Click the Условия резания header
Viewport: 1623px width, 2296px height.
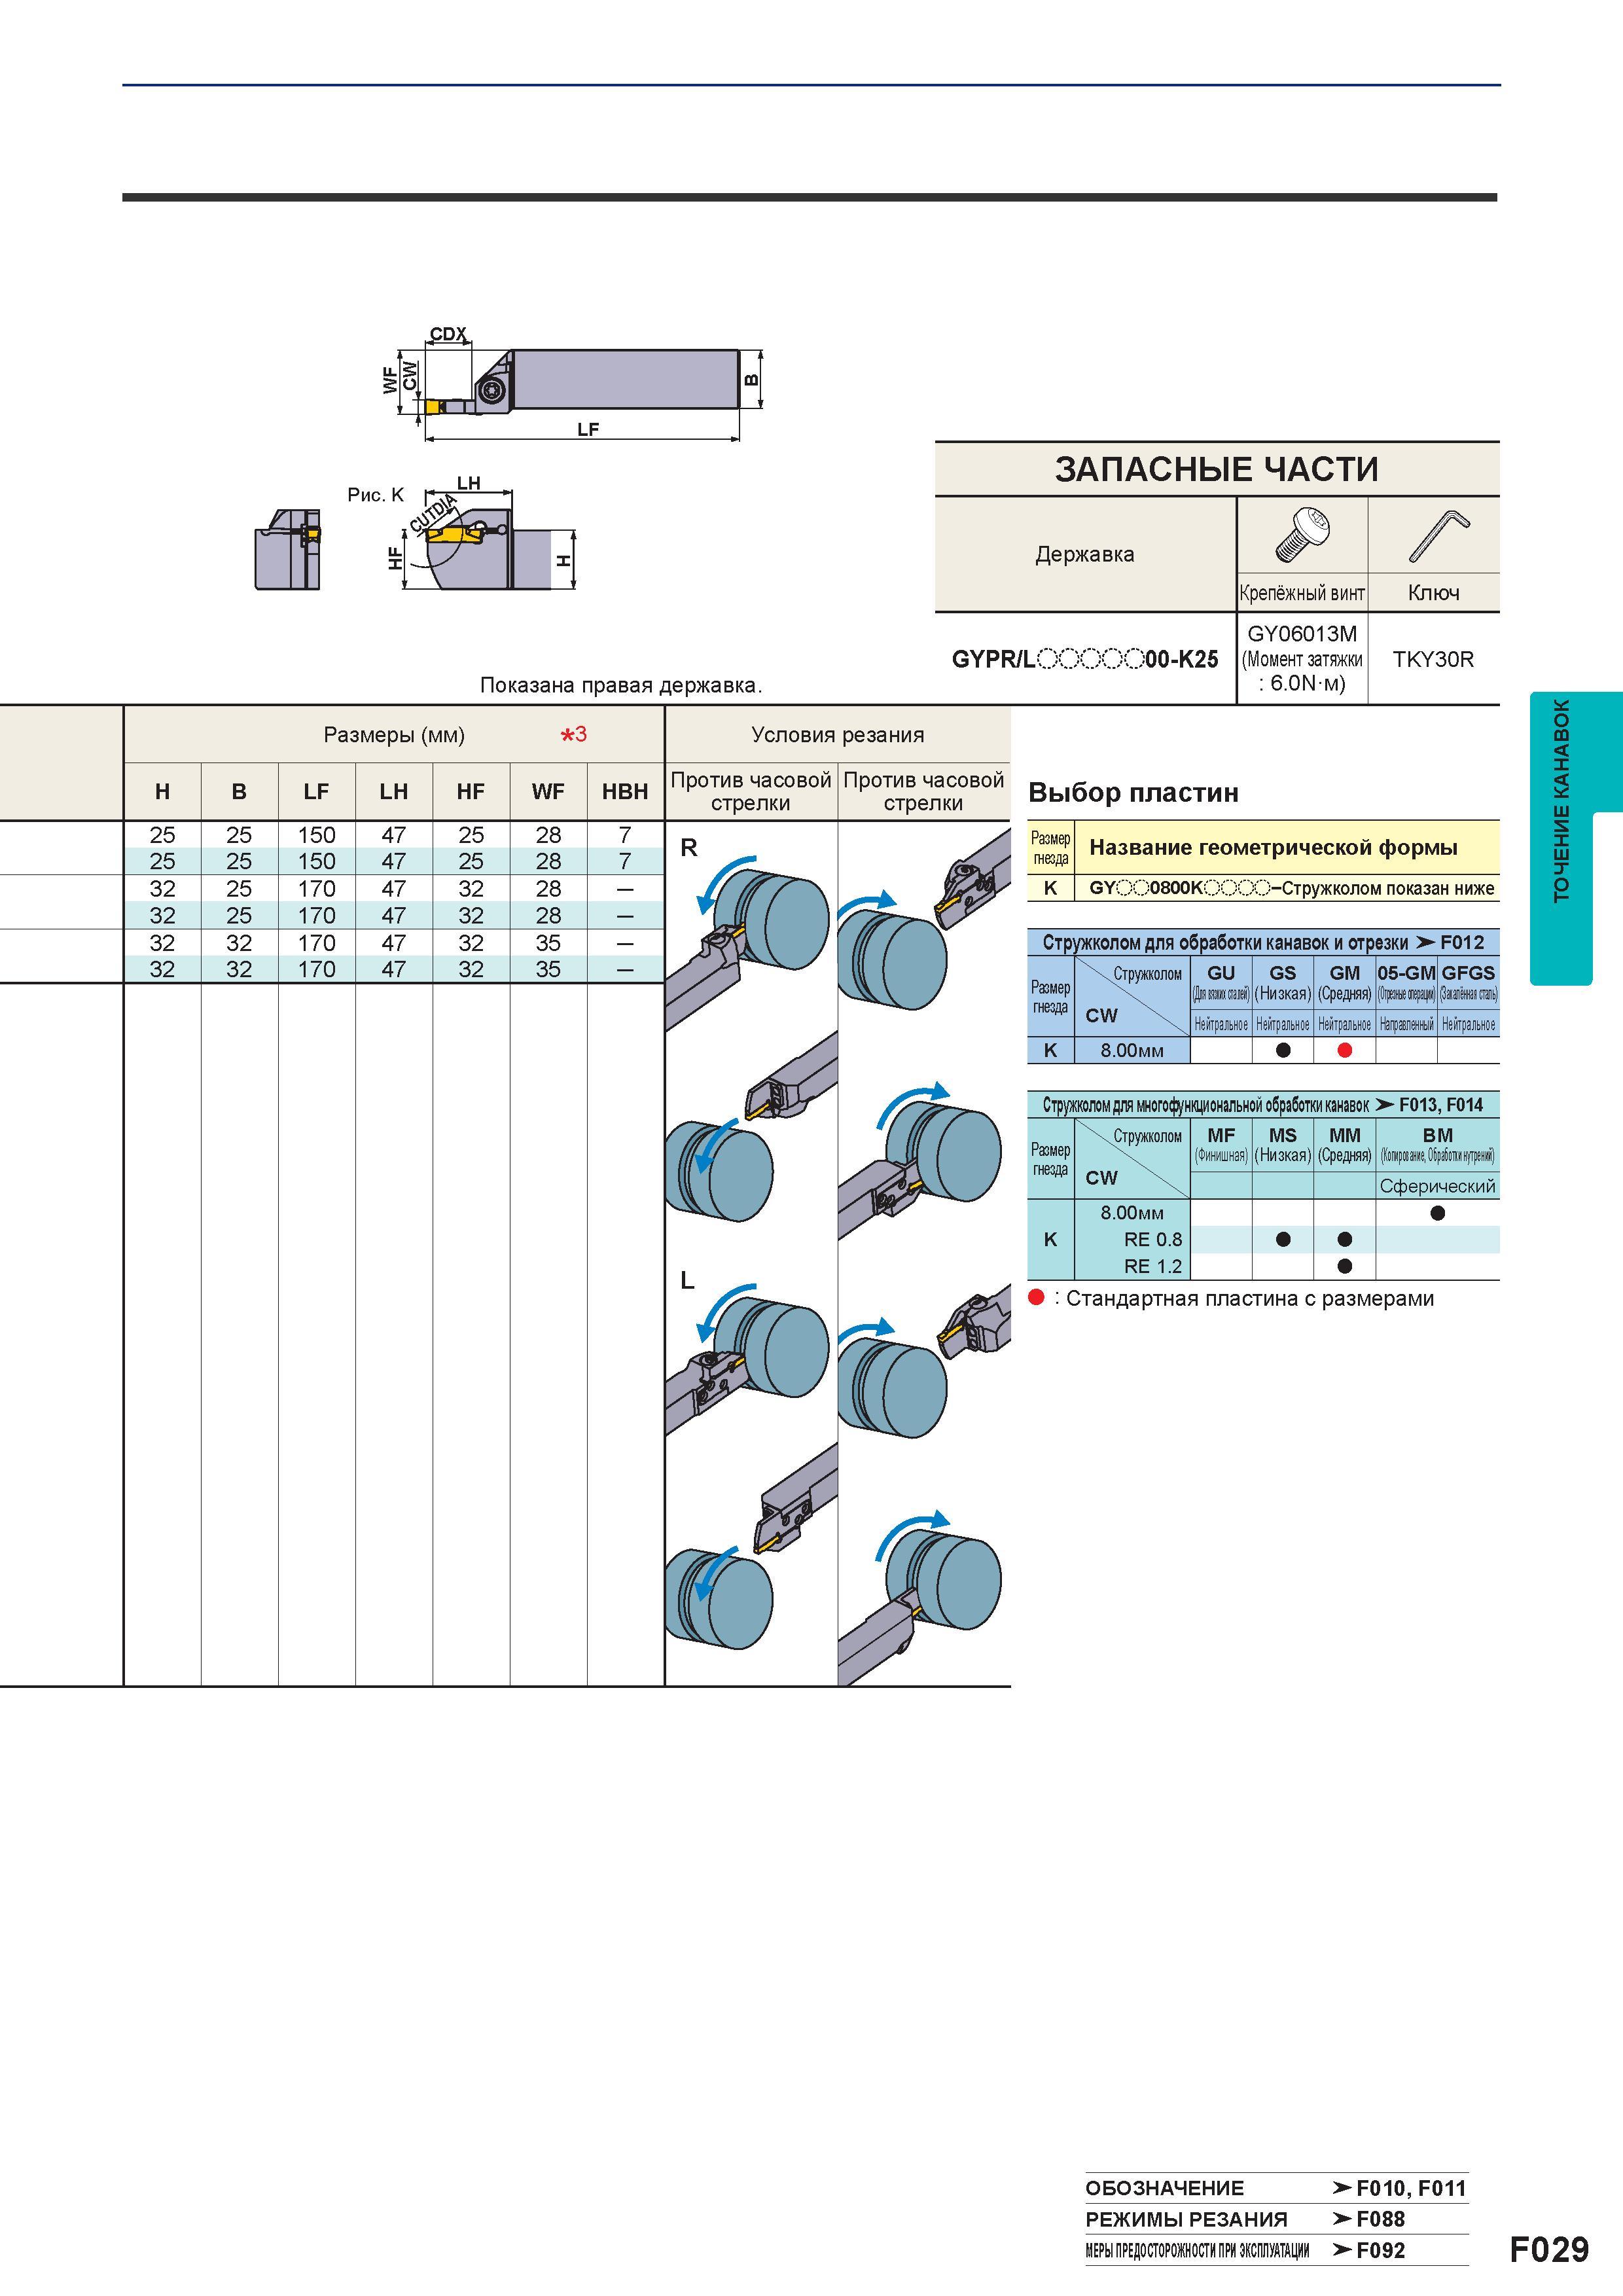[x=838, y=735]
